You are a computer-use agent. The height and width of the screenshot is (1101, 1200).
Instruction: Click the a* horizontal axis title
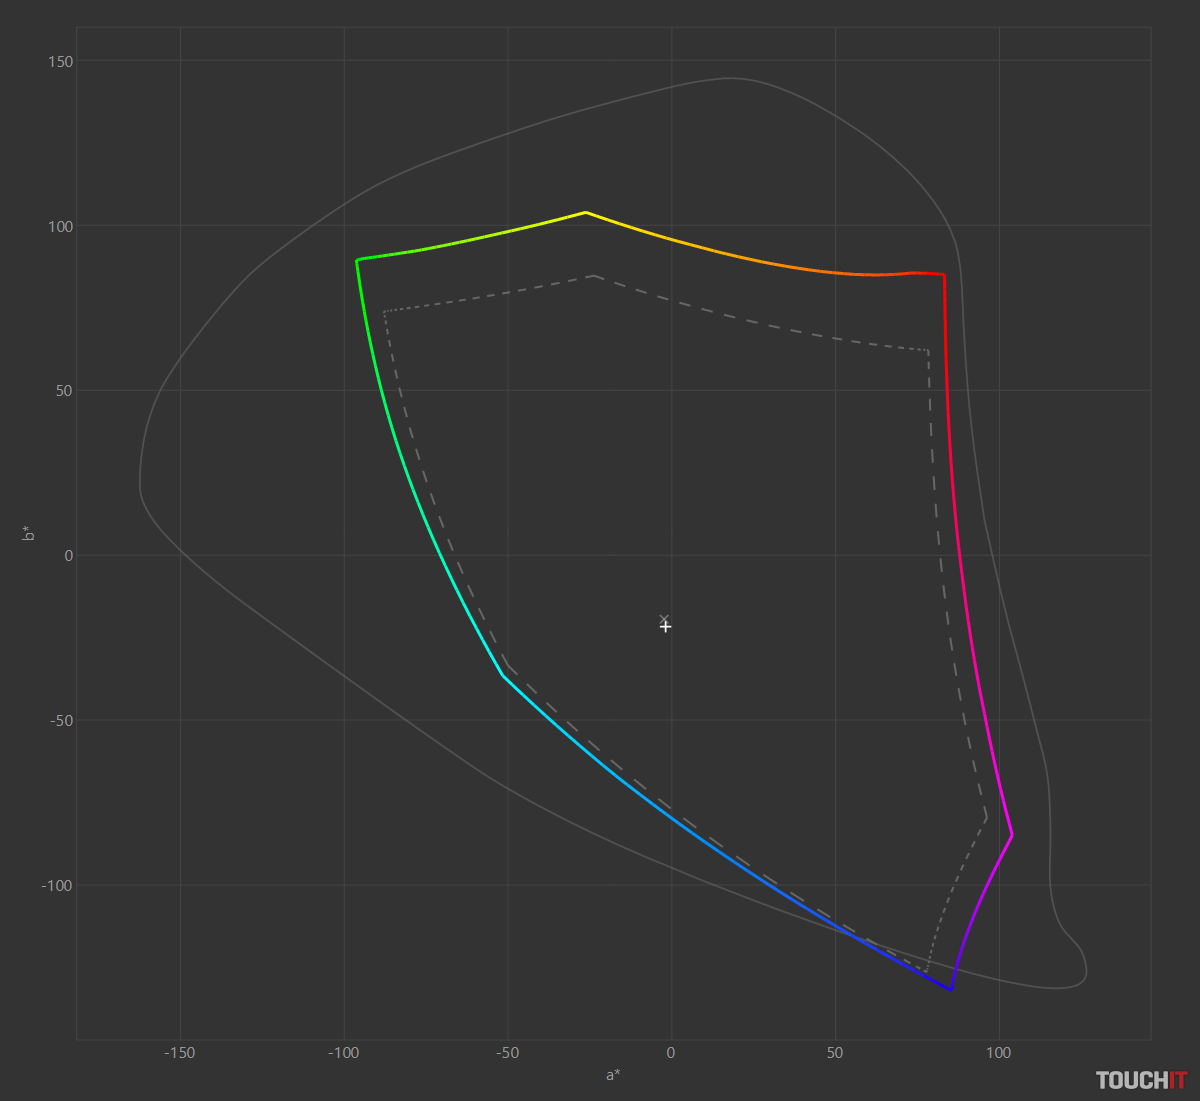click(613, 1075)
